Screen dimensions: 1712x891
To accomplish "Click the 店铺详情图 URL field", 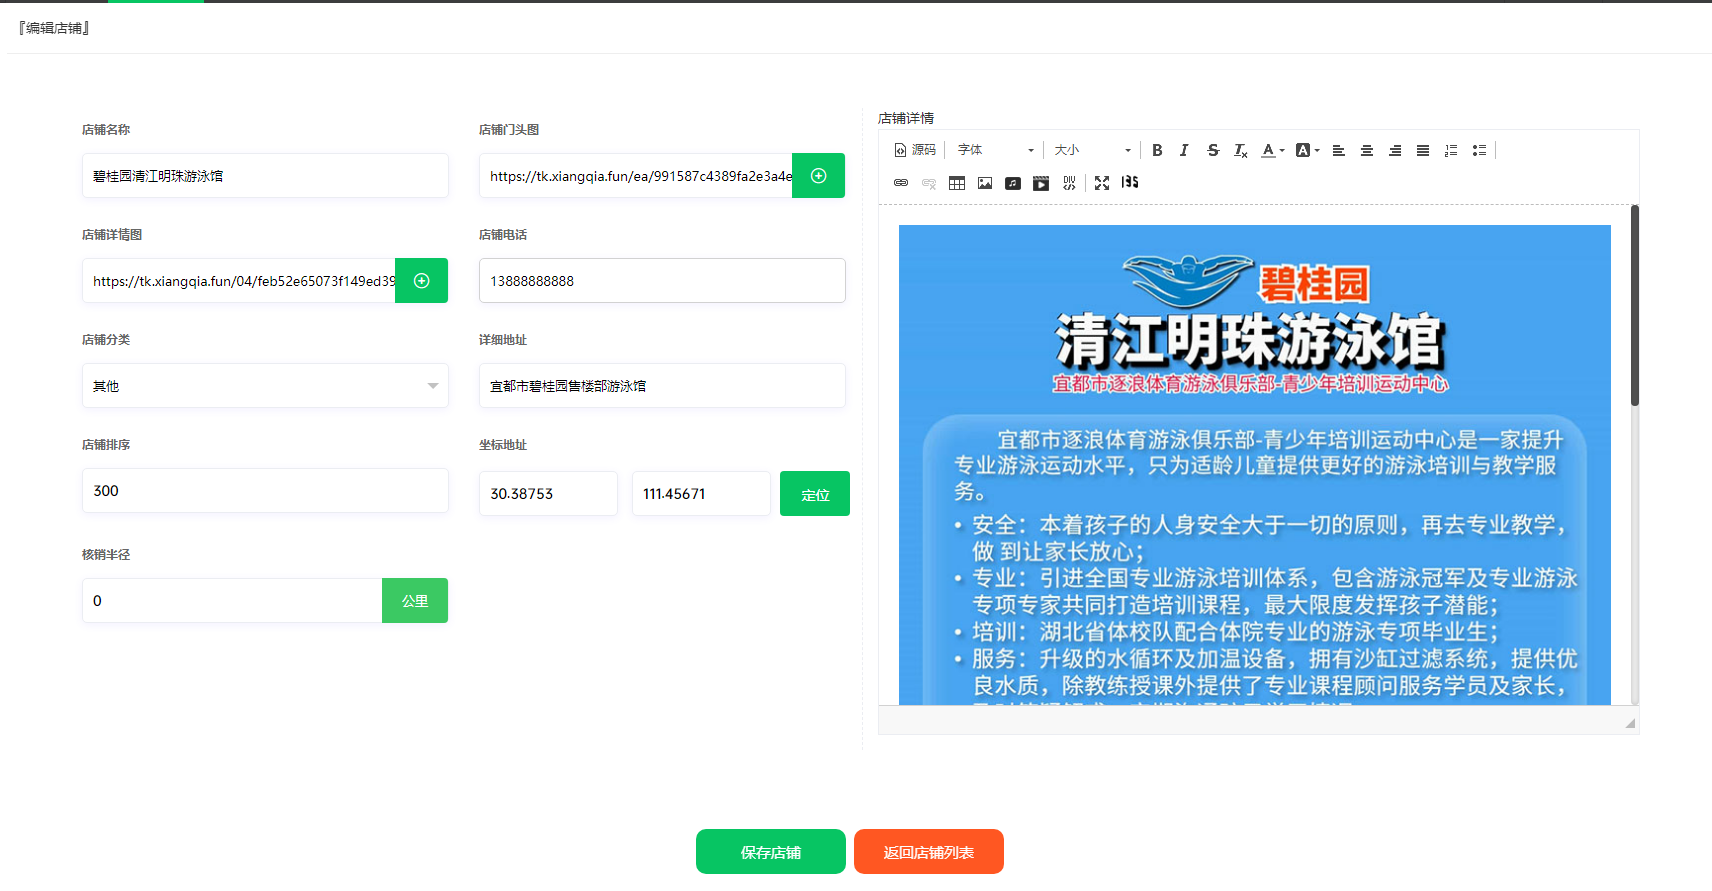I will (239, 281).
